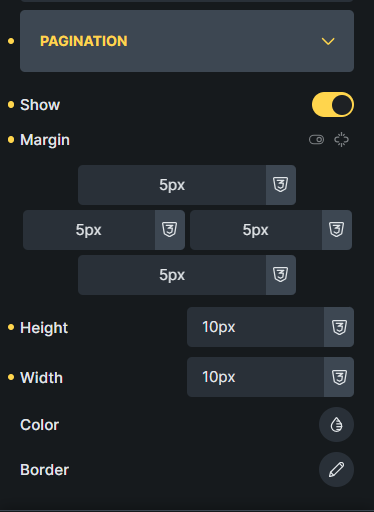Toggle the Show pagination switch off

pyautogui.click(x=333, y=105)
